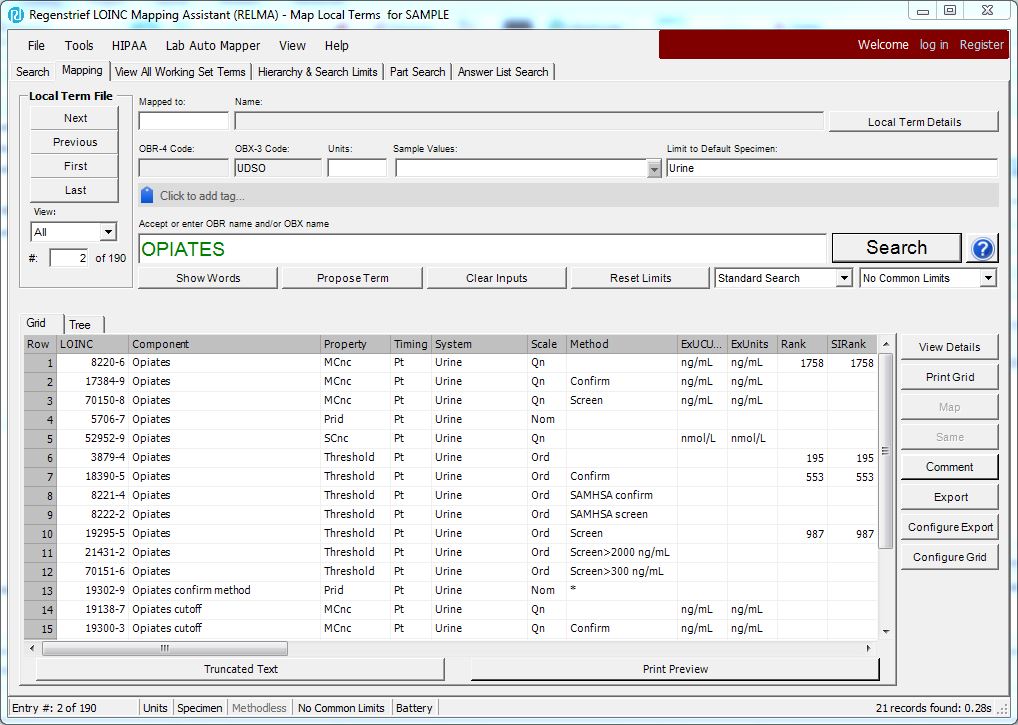1018x725 pixels.
Task: Go to the First local term
Action: tap(75, 166)
